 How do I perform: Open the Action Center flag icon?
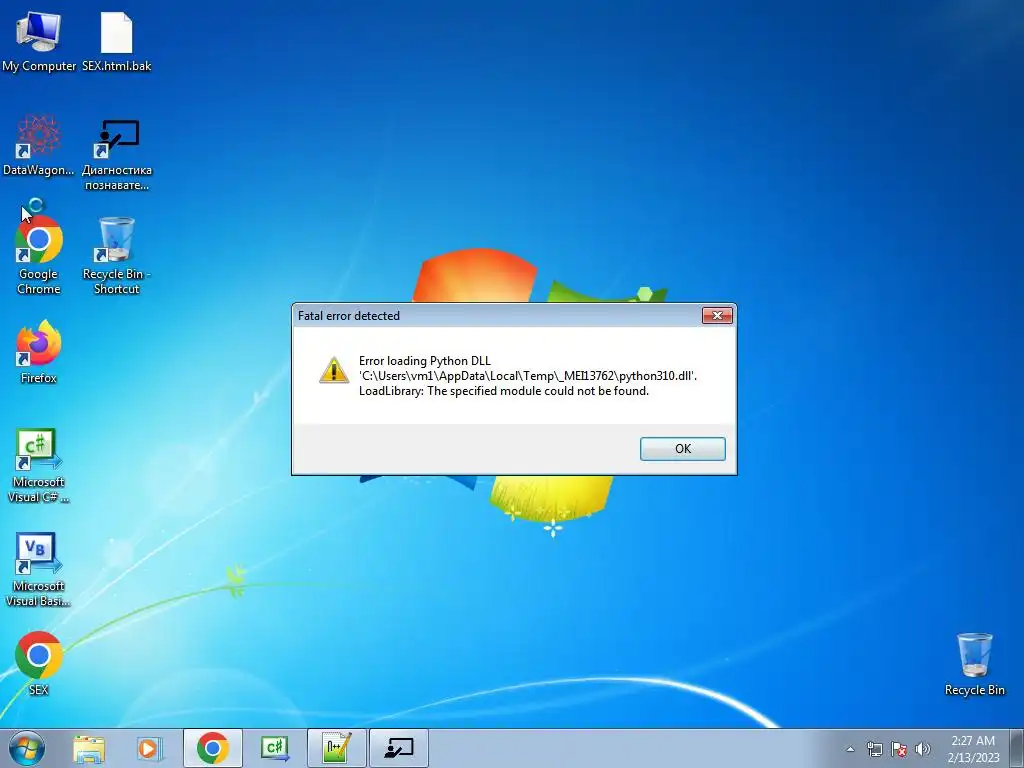coord(899,749)
